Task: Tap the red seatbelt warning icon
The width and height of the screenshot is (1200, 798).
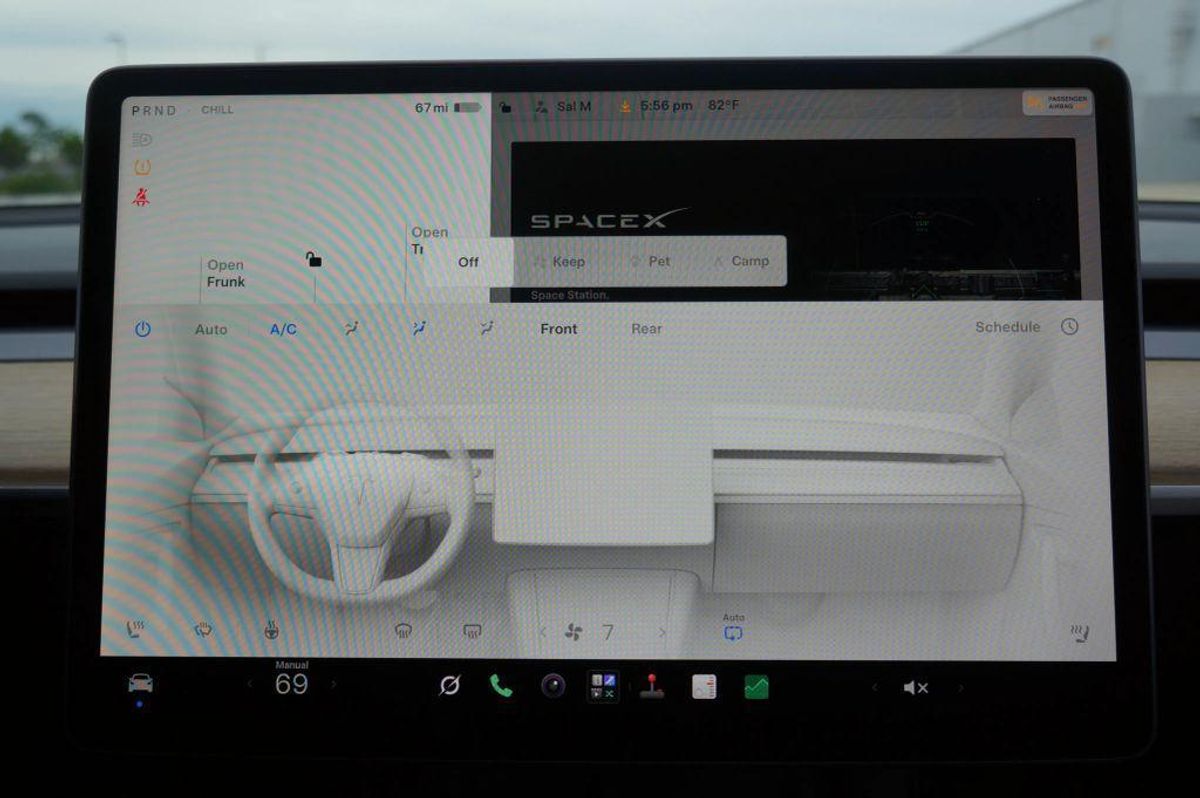Action: click(142, 197)
